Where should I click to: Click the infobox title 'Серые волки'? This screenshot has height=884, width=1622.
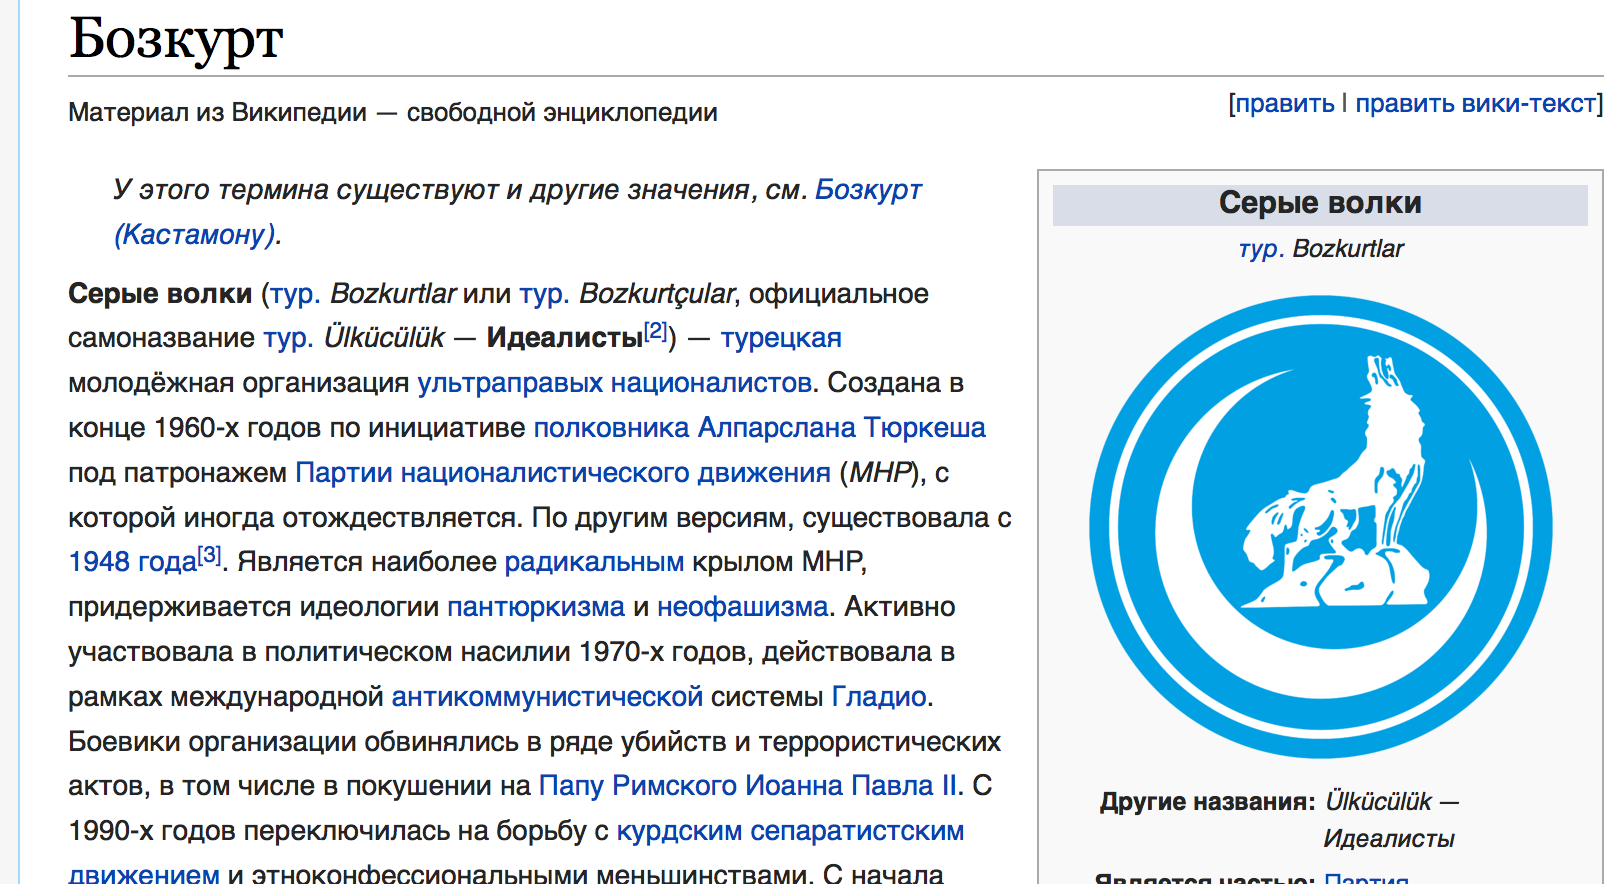click(1320, 203)
